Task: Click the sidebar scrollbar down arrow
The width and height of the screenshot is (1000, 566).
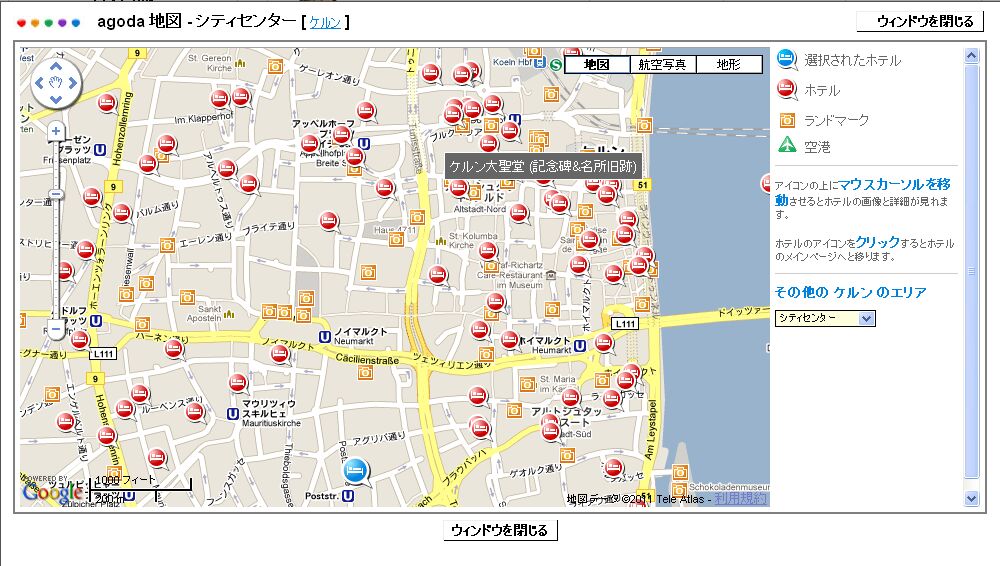Action: (971, 498)
